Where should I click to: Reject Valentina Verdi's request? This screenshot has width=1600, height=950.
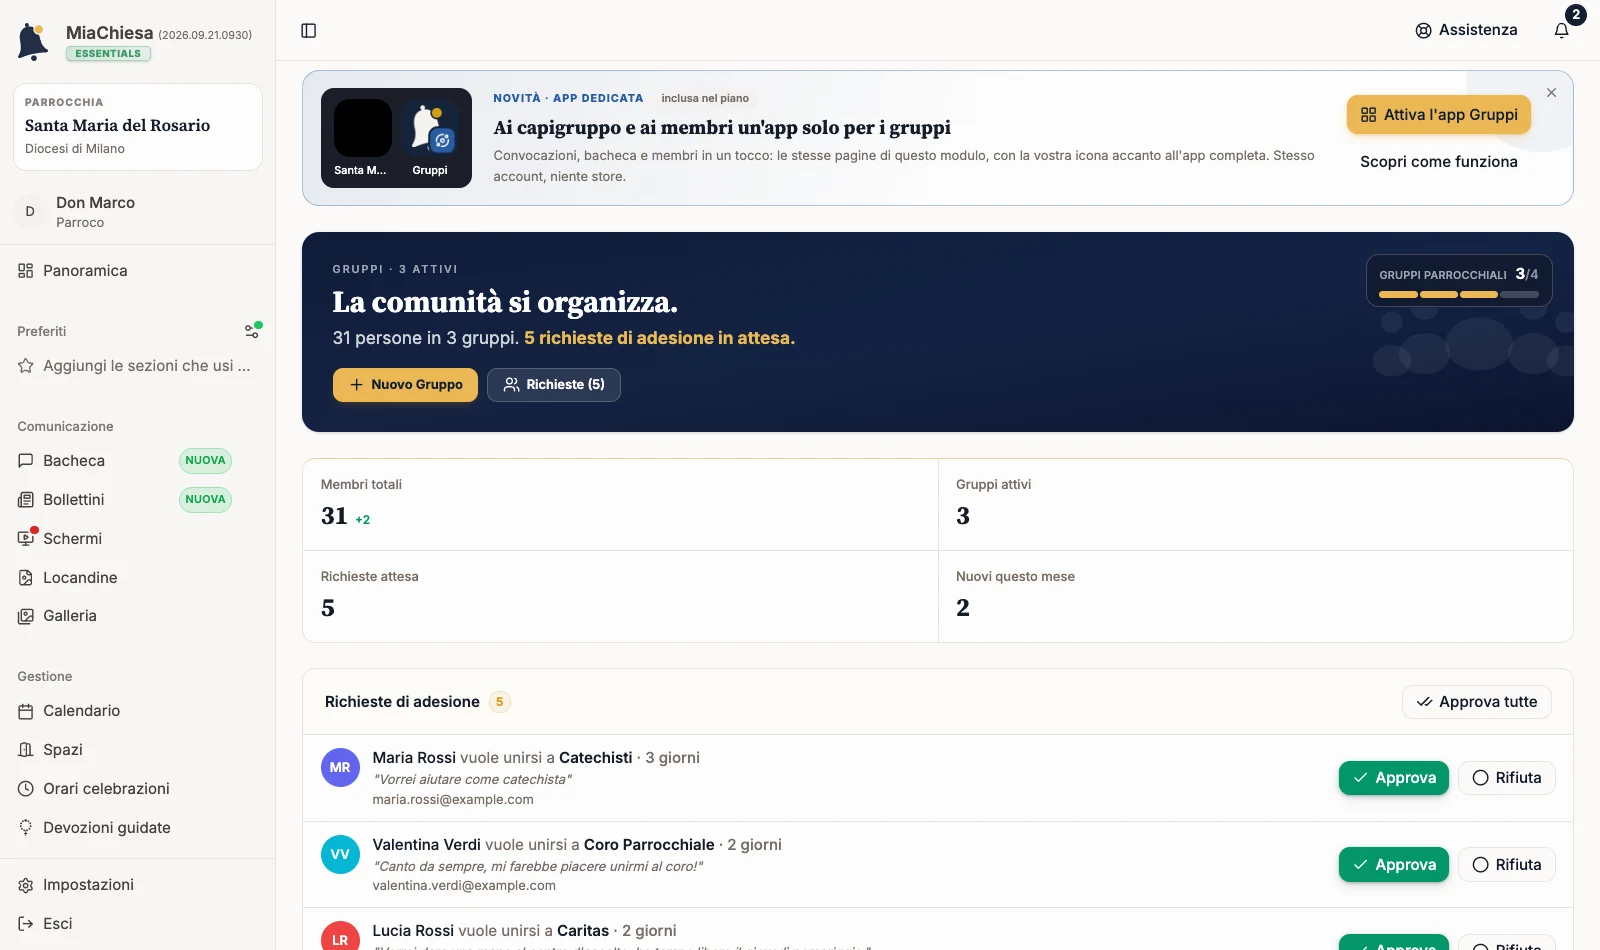tap(1507, 865)
